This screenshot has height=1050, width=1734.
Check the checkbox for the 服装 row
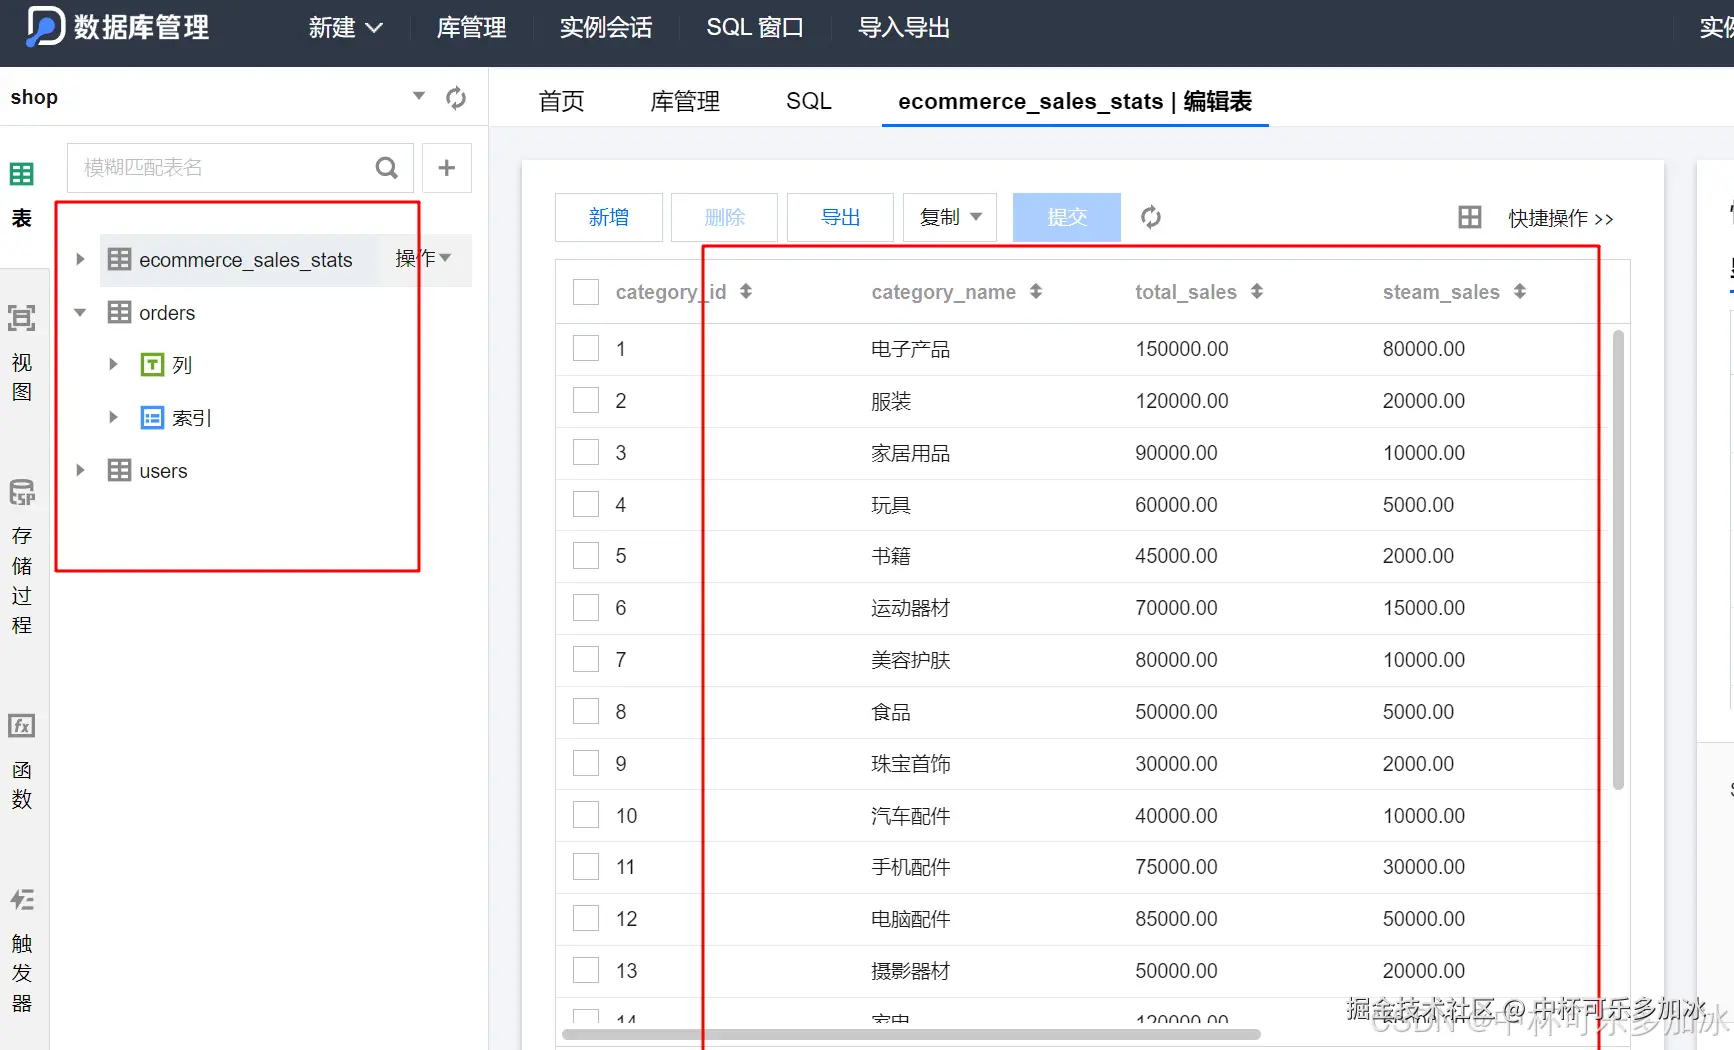pos(585,400)
